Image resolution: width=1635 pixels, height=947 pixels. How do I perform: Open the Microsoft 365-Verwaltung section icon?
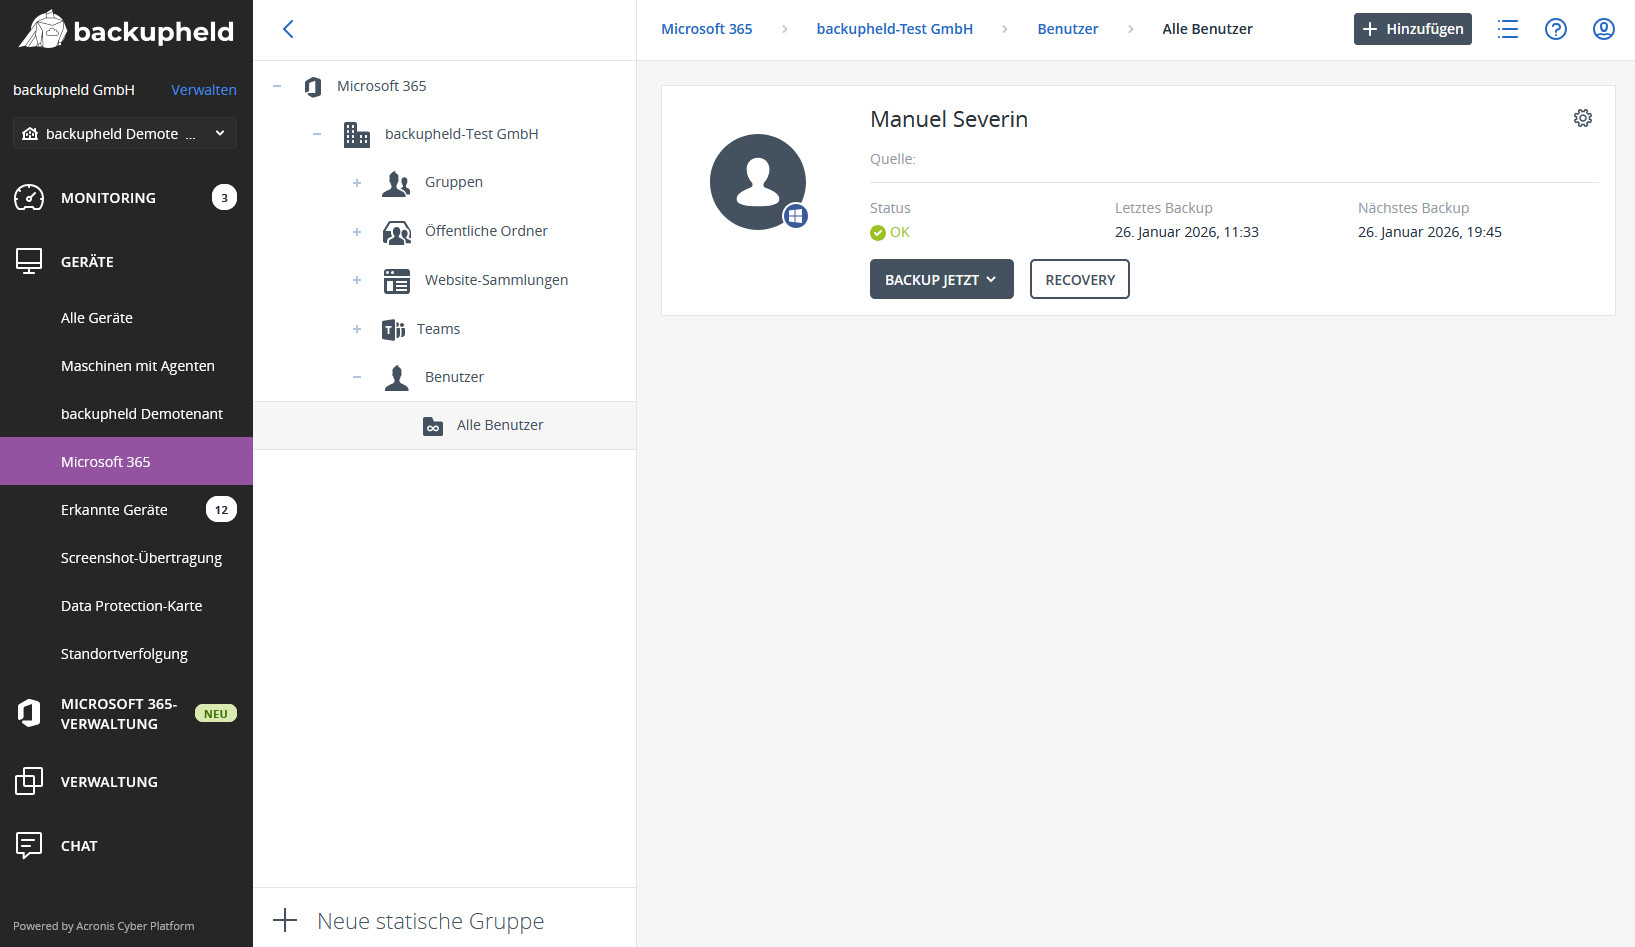(x=29, y=712)
